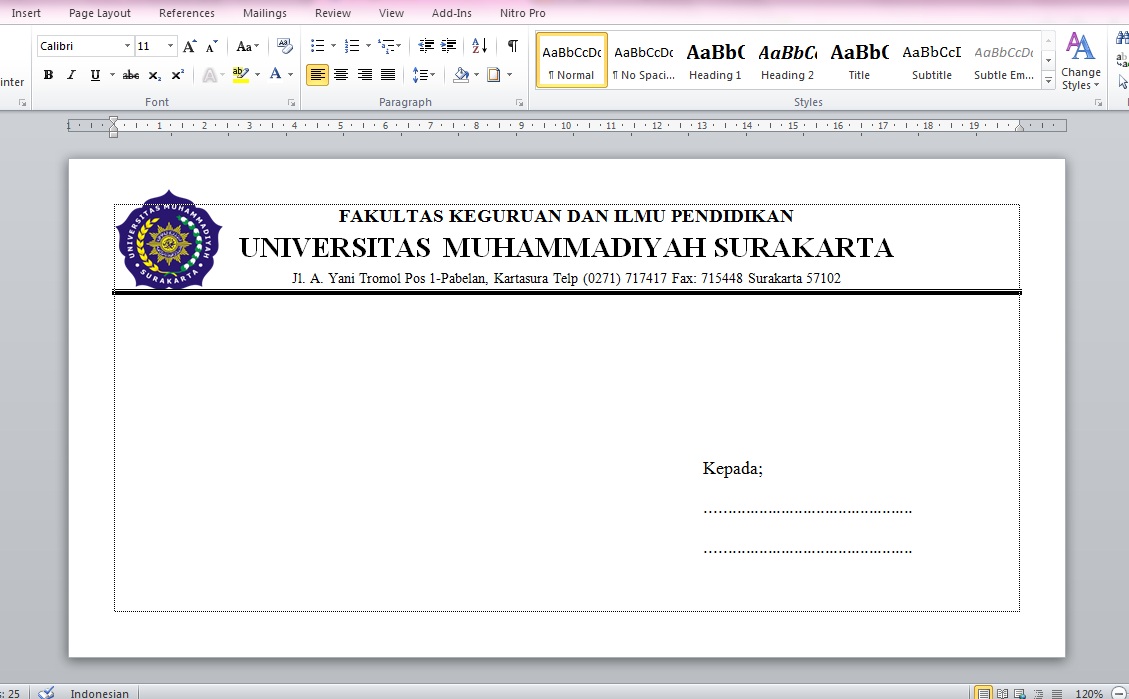Select Align Text Left
The width and height of the screenshot is (1129, 699).
318,75
